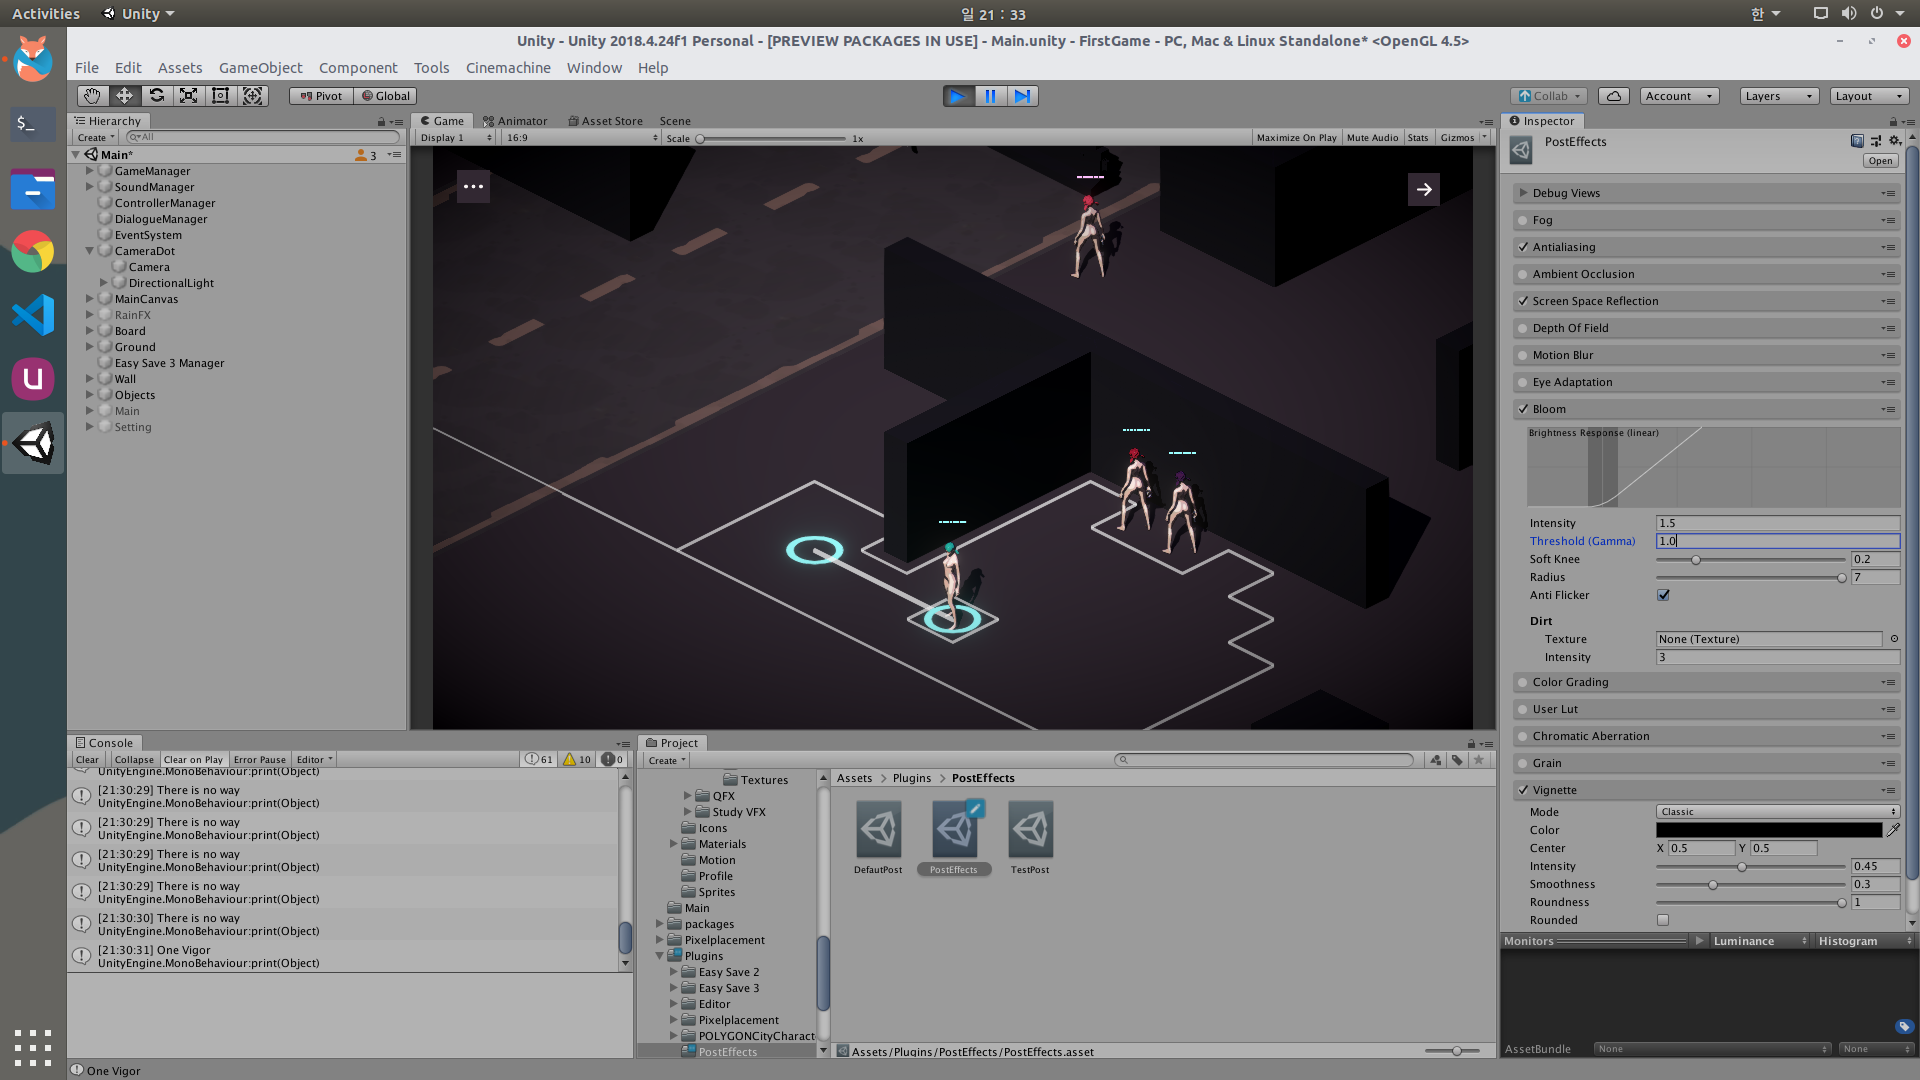This screenshot has height=1080, width=1920.
Task: Open the Vignette Mode dropdown
Action: point(1777,812)
